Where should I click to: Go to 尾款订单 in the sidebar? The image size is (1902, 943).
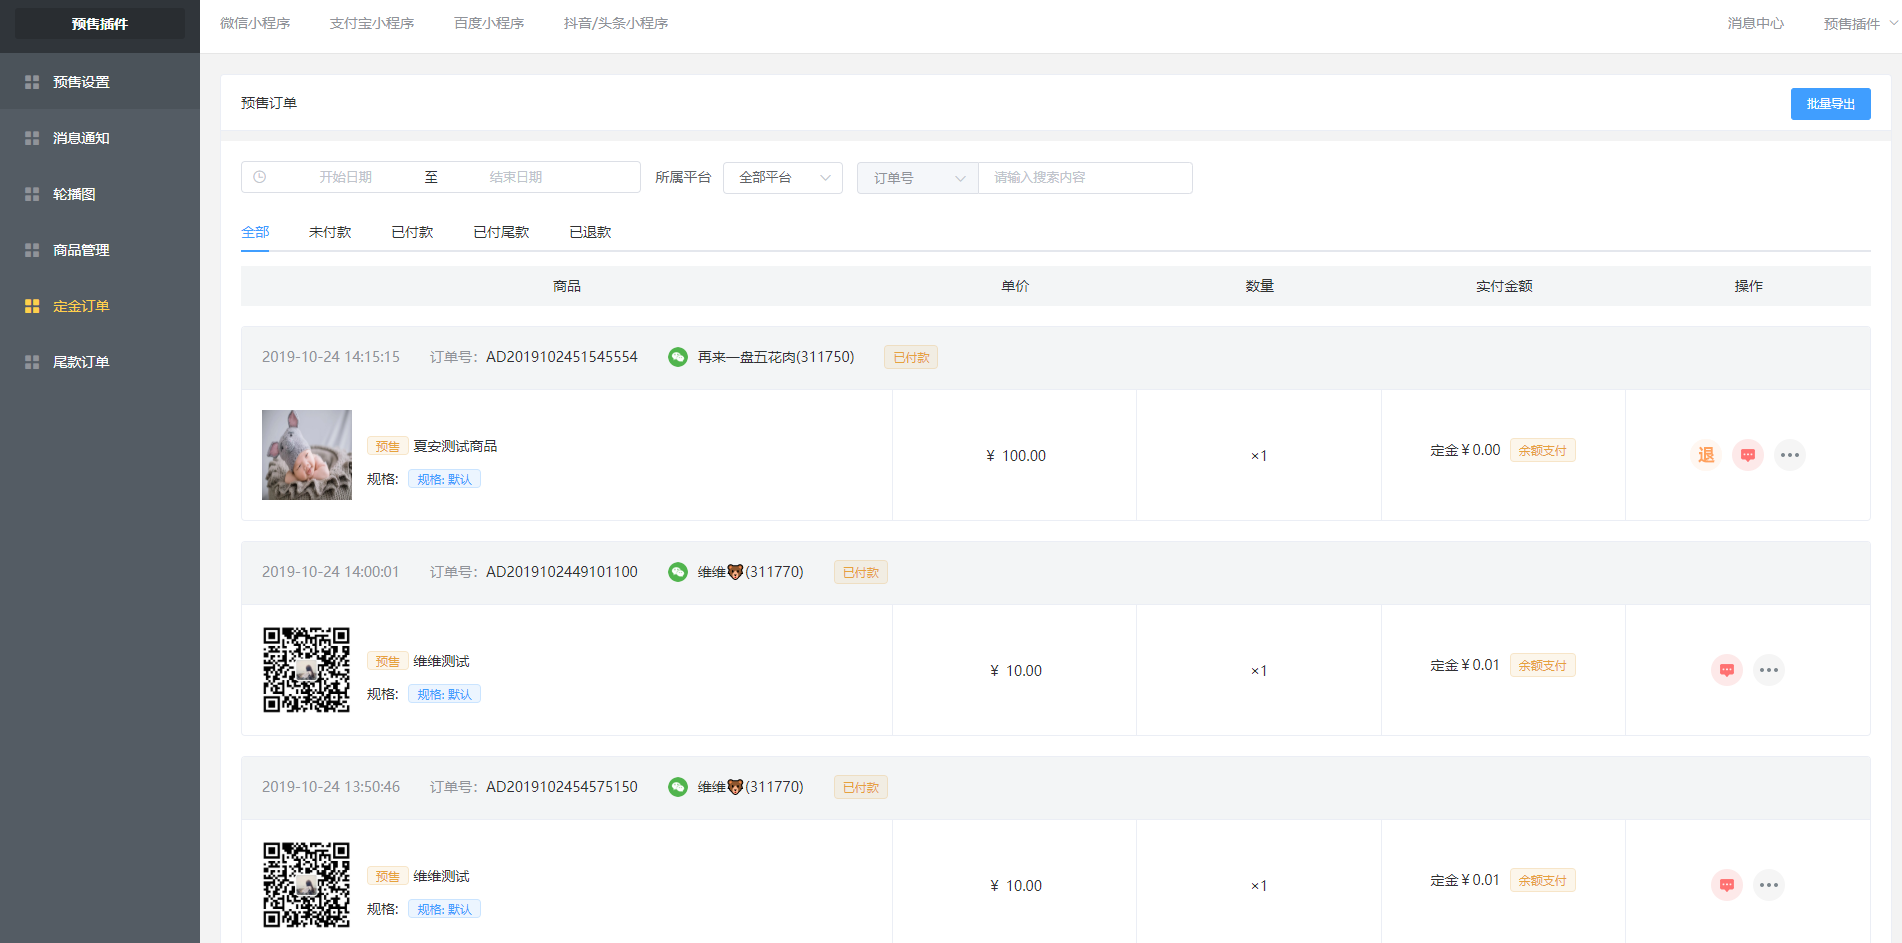tap(81, 362)
